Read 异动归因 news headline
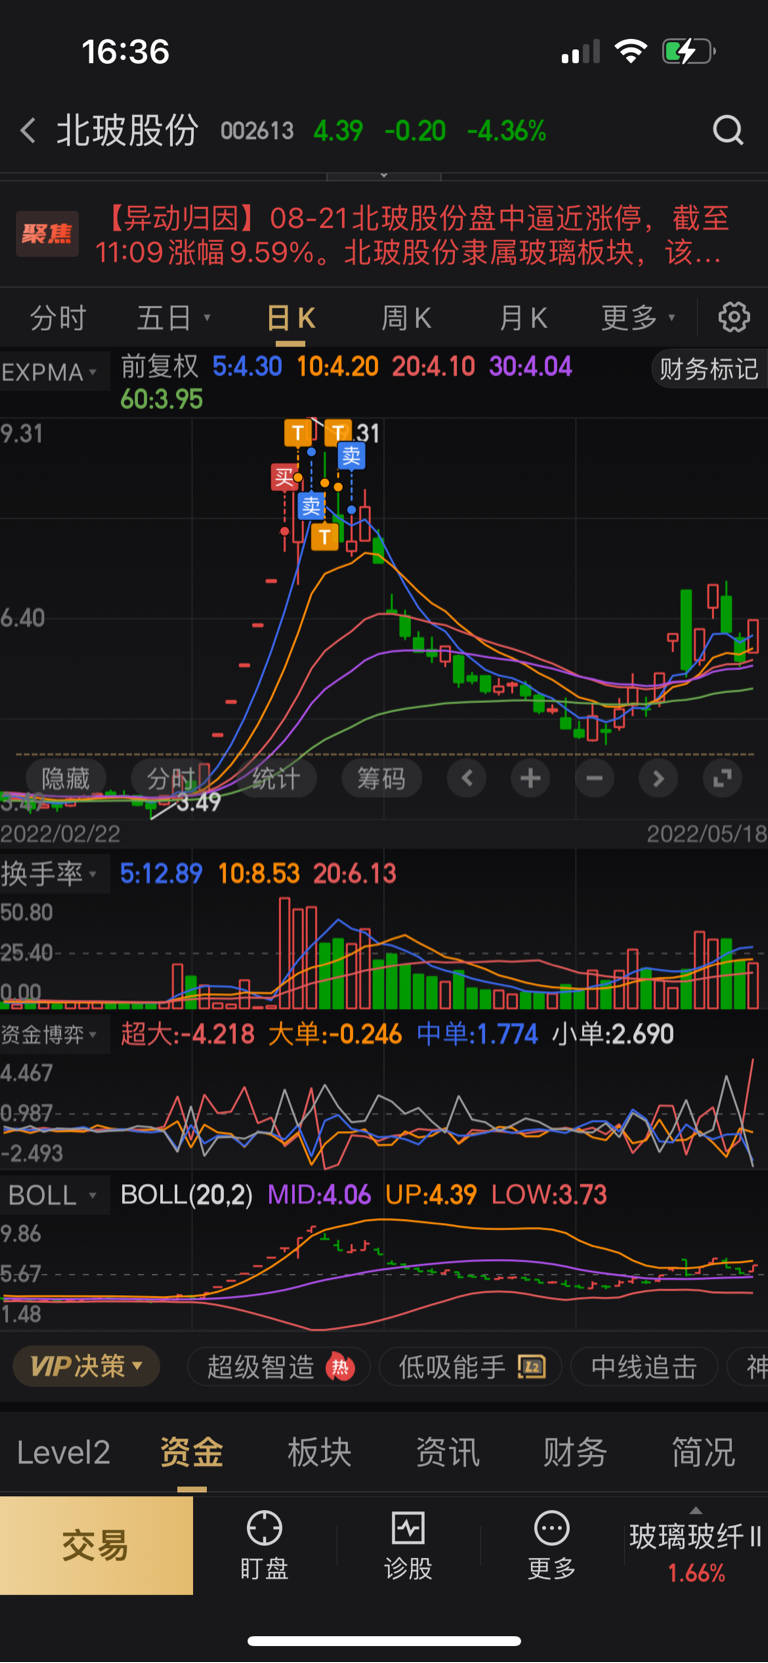 click(x=413, y=235)
